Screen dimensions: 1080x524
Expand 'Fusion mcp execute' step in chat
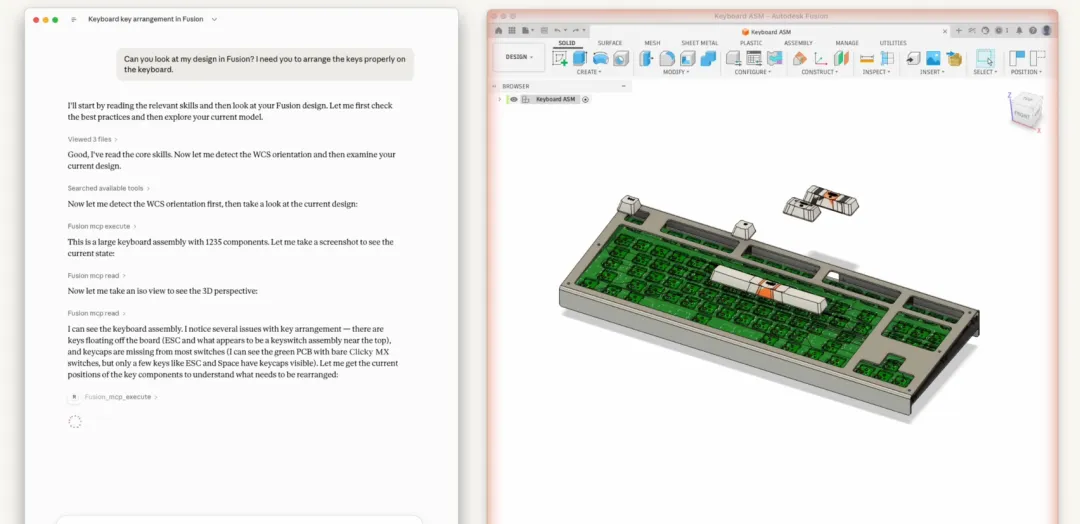point(102,226)
